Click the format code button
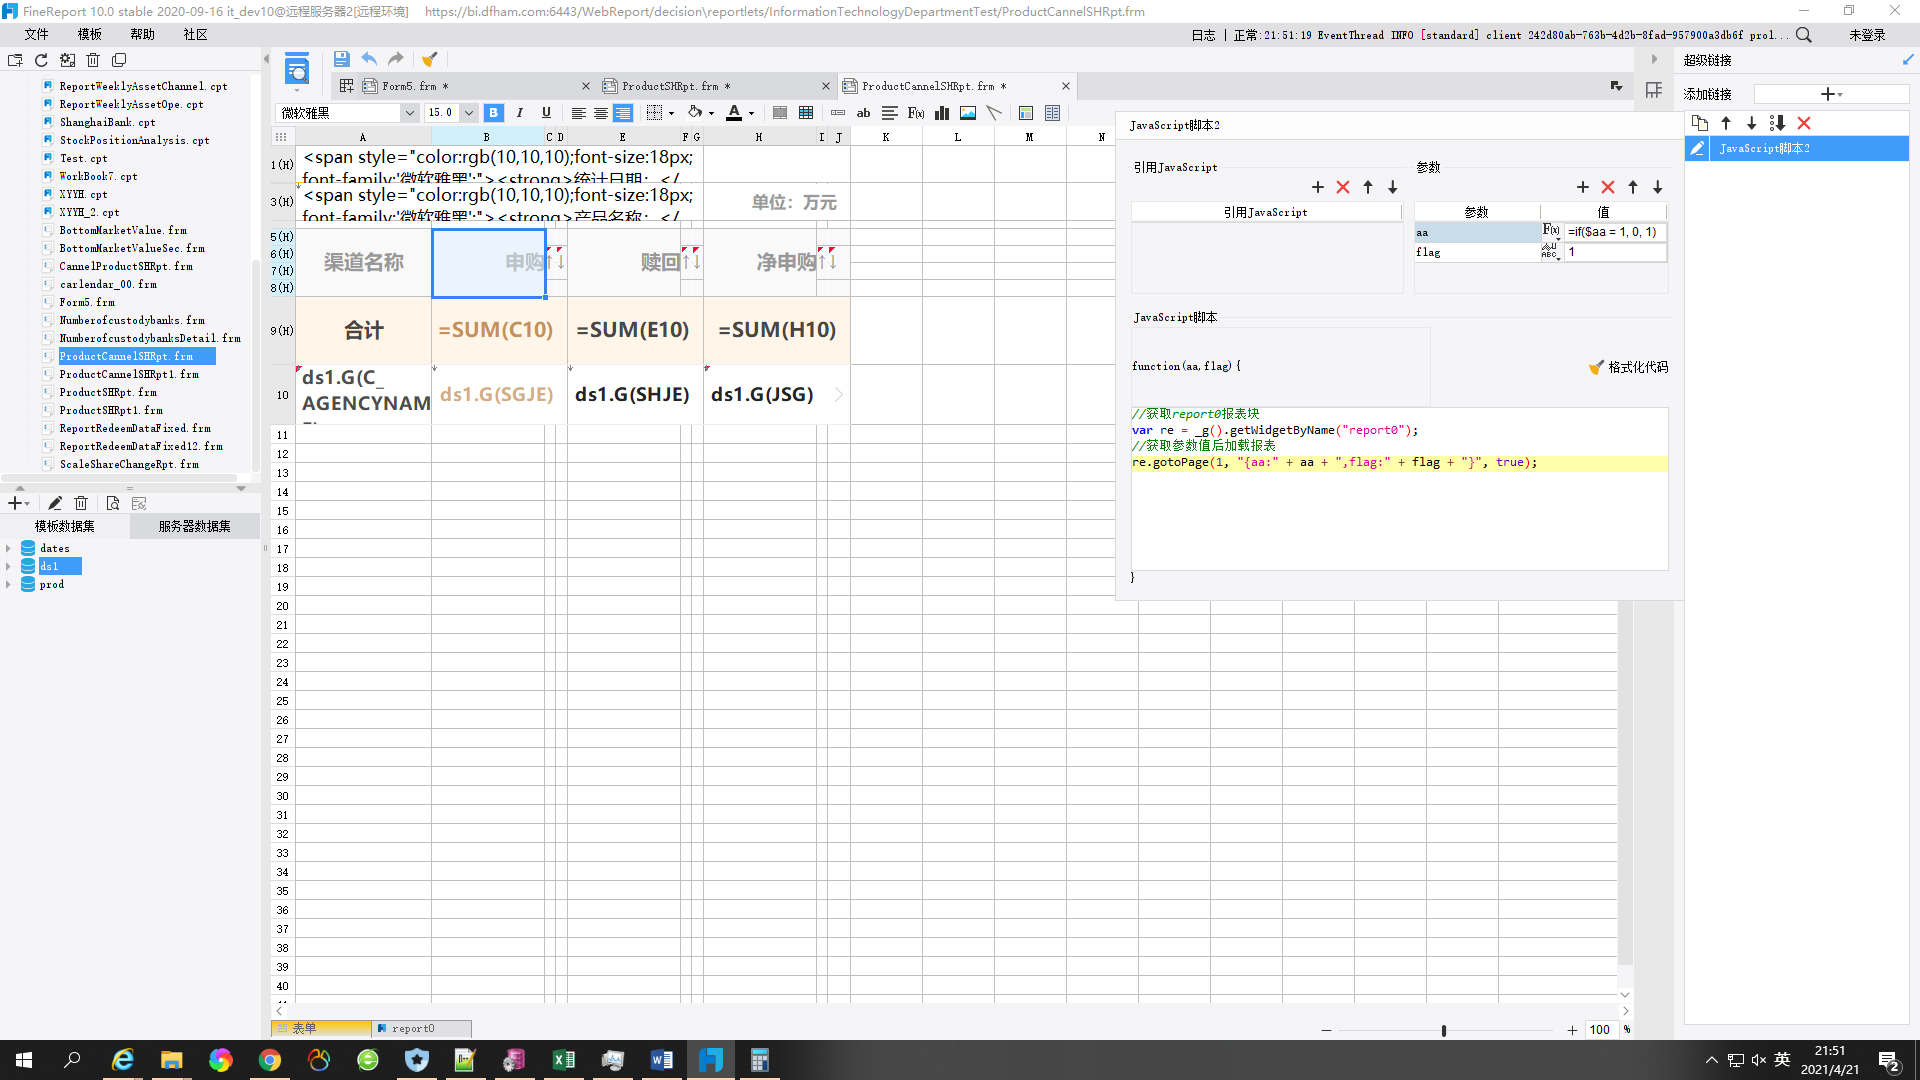 (x=1628, y=367)
